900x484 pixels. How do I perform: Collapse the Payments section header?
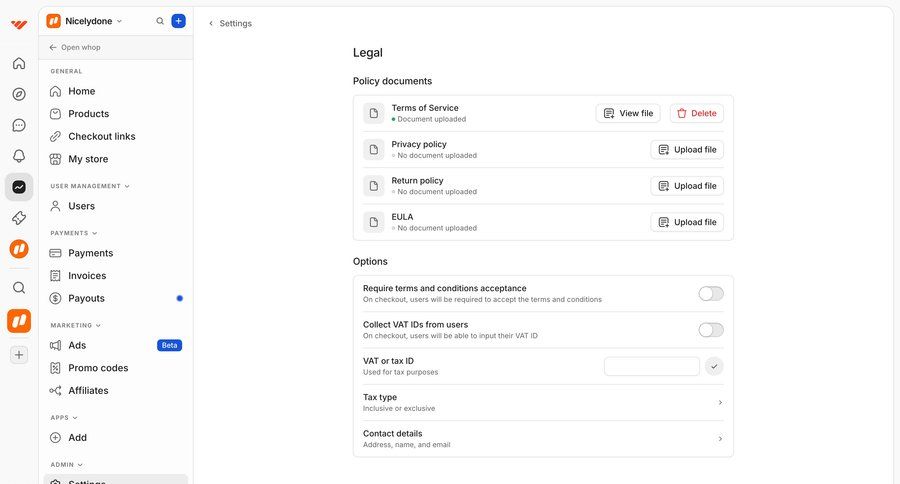[74, 233]
